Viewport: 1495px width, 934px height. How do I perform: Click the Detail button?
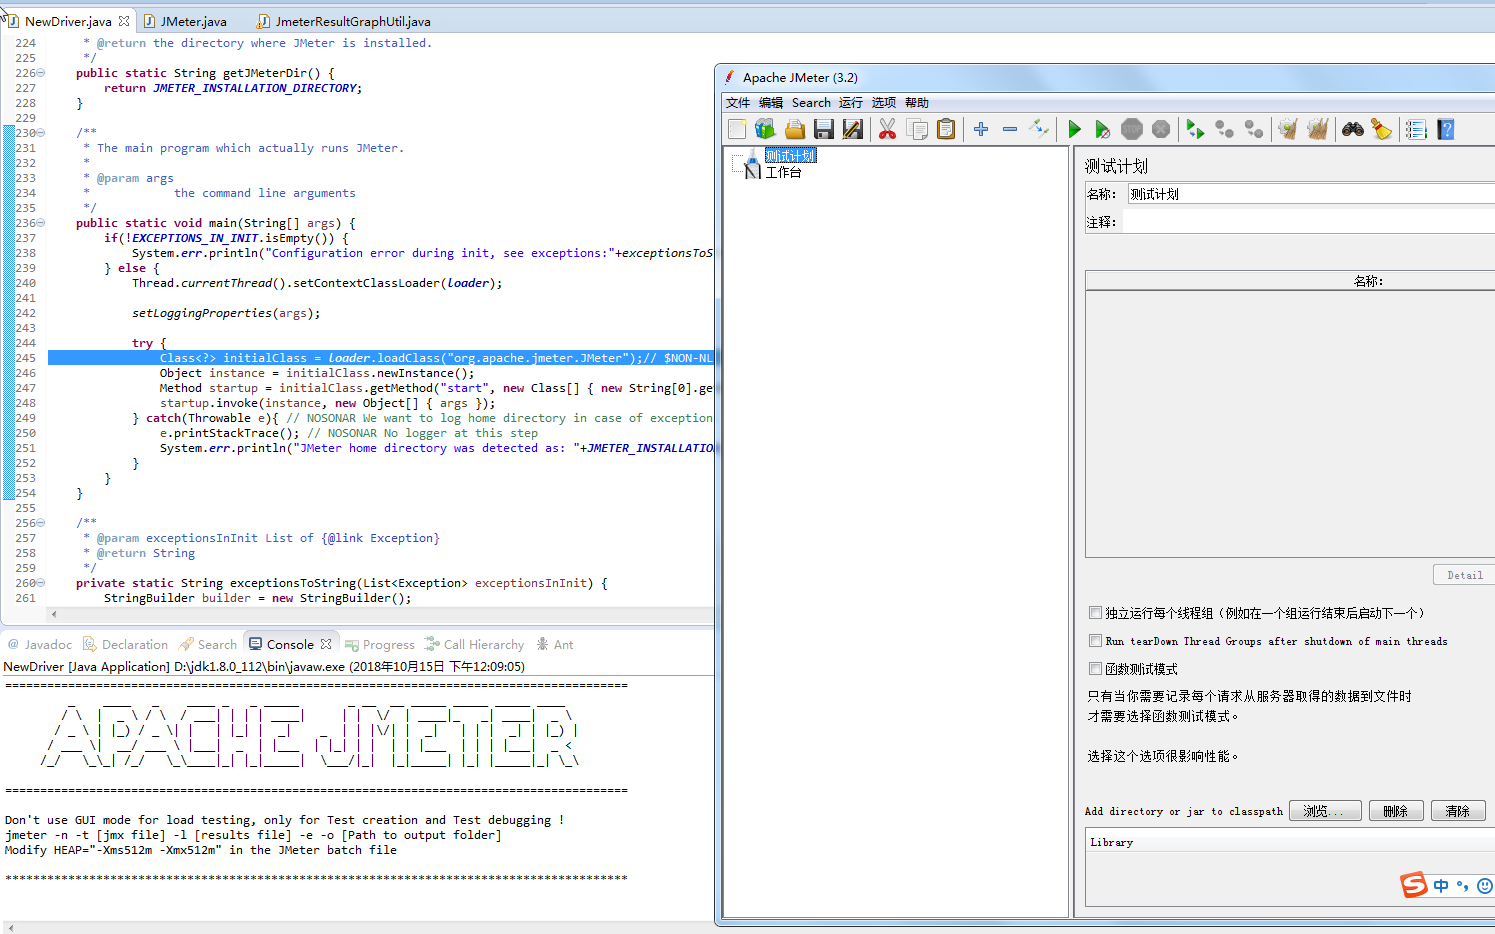1464,575
